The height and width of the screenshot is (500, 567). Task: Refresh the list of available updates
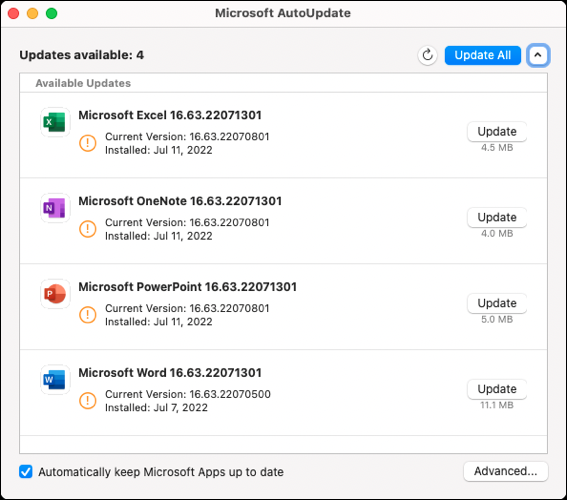[x=427, y=55]
